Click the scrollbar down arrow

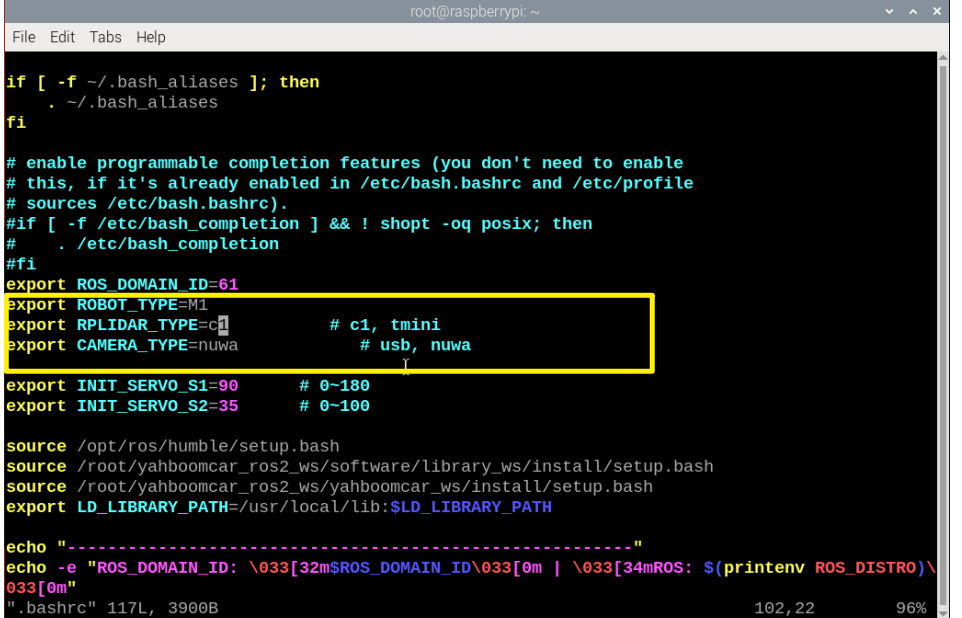click(x=943, y=610)
